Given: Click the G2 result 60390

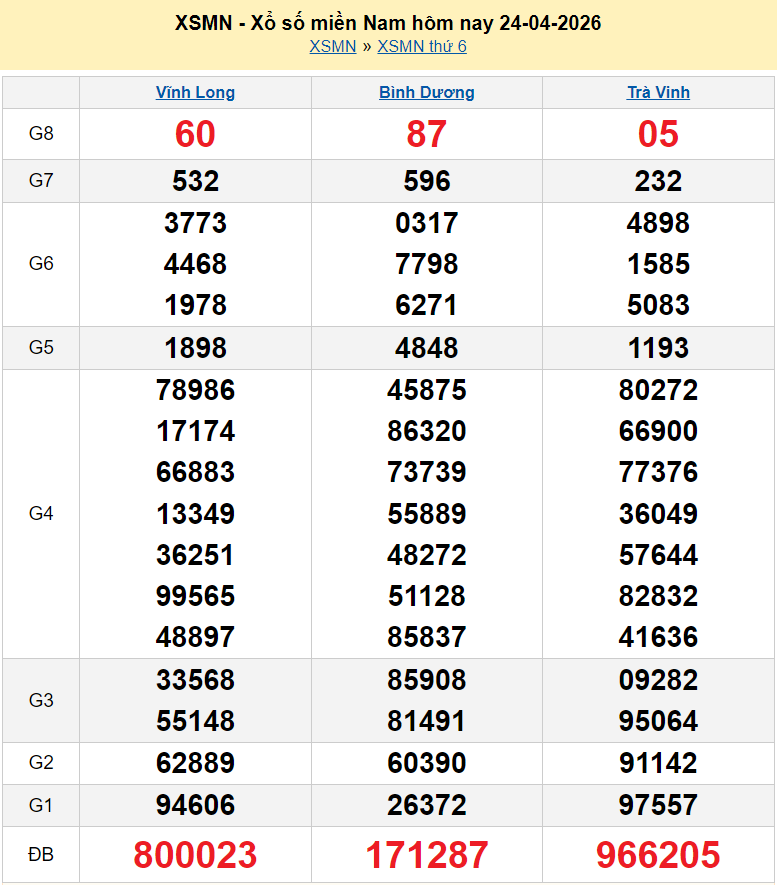Looking at the screenshot, I should [x=426, y=764].
